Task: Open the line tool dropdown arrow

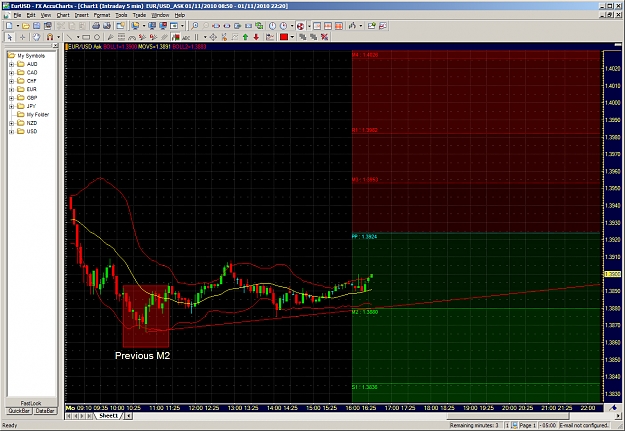Action: [x=78, y=37]
